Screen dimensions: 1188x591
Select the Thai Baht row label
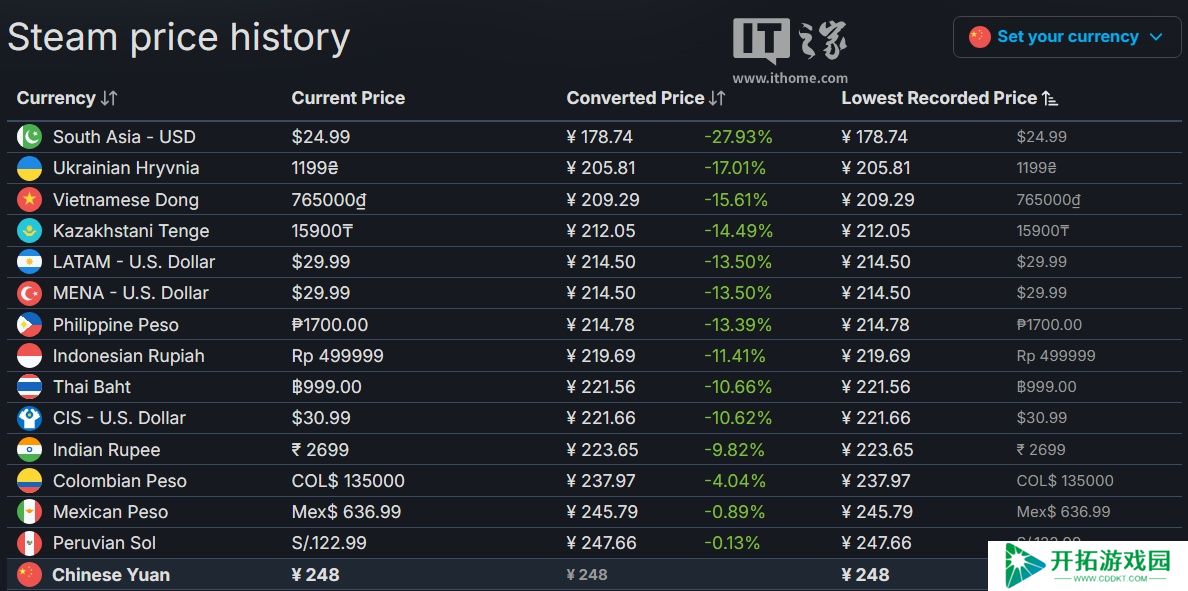point(92,387)
